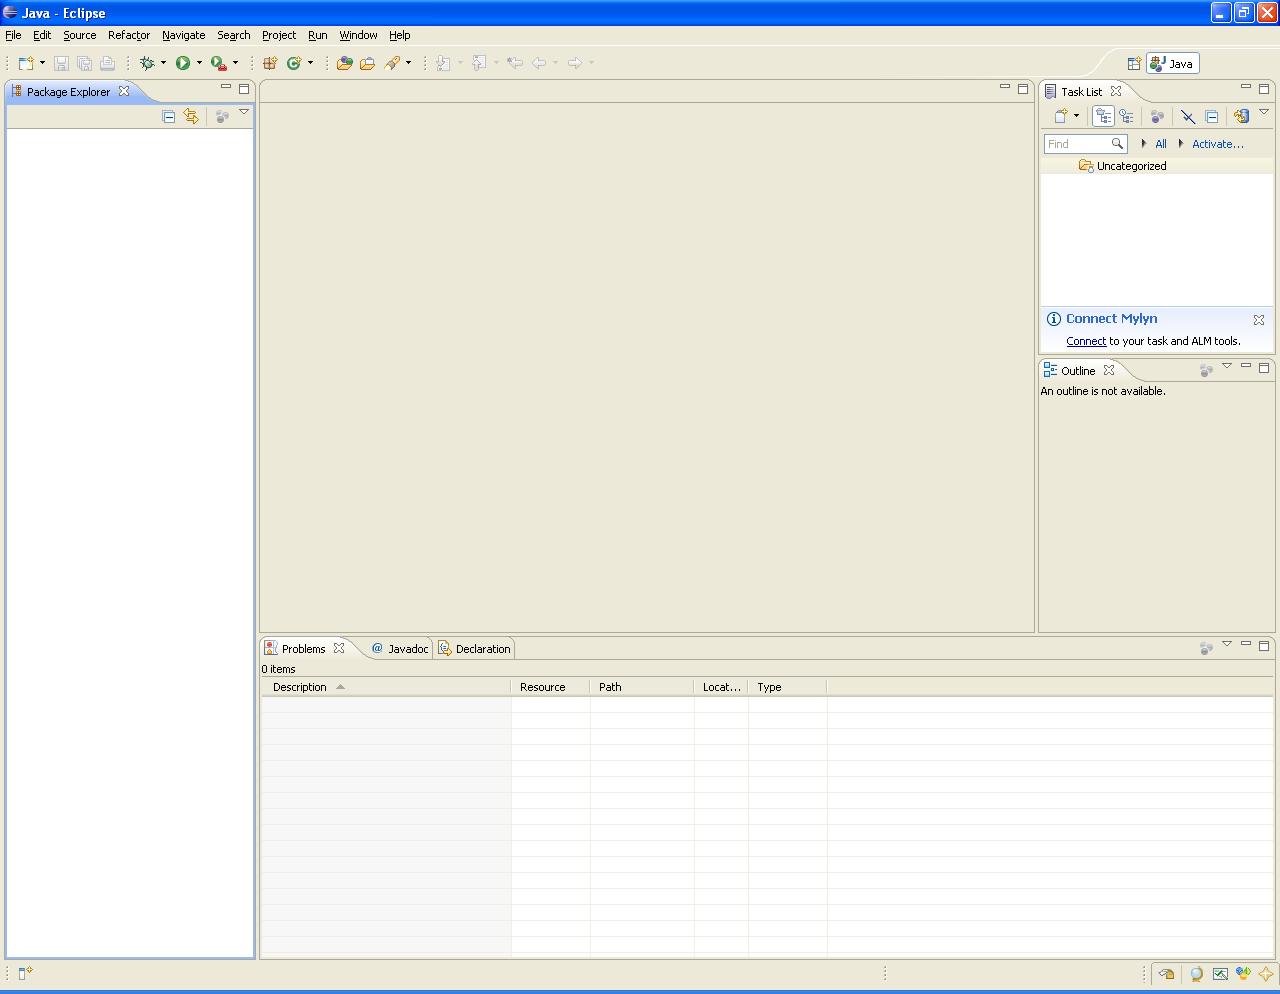This screenshot has height=994, width=1280.
Task: Save the current editor contents
Action: [61, 62]
